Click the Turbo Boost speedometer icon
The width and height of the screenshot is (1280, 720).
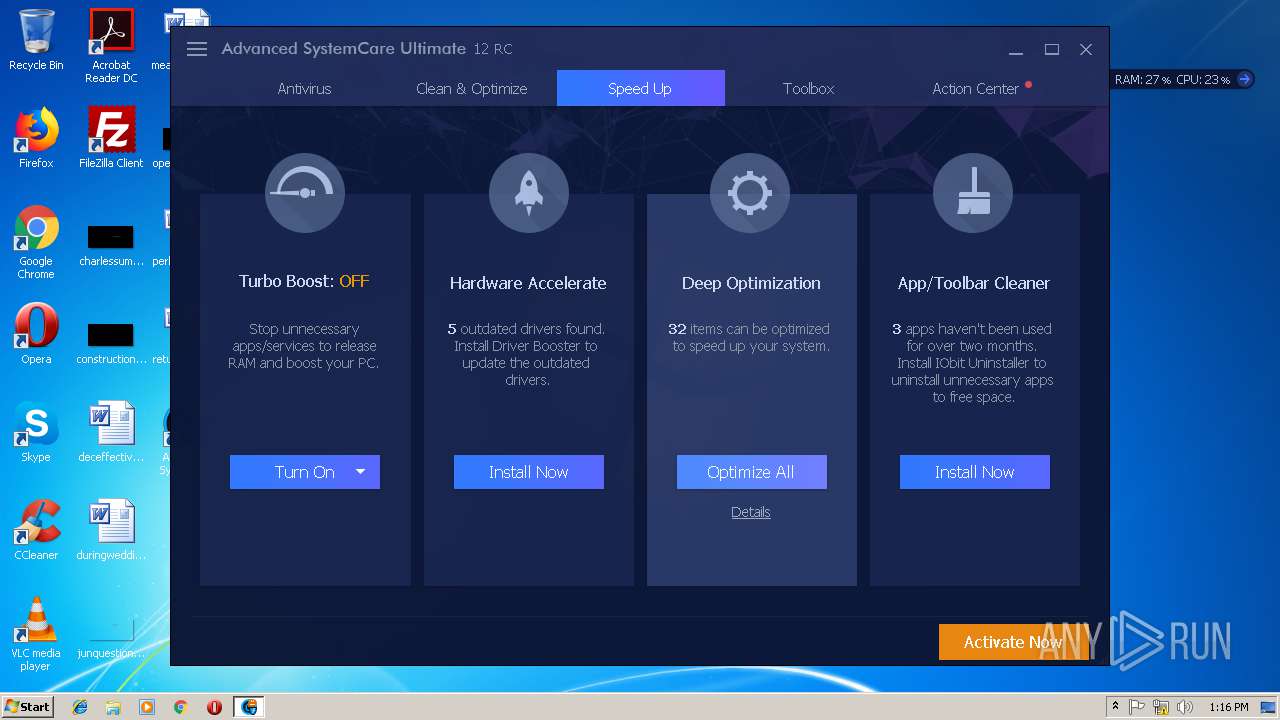(x=305, y=193)
